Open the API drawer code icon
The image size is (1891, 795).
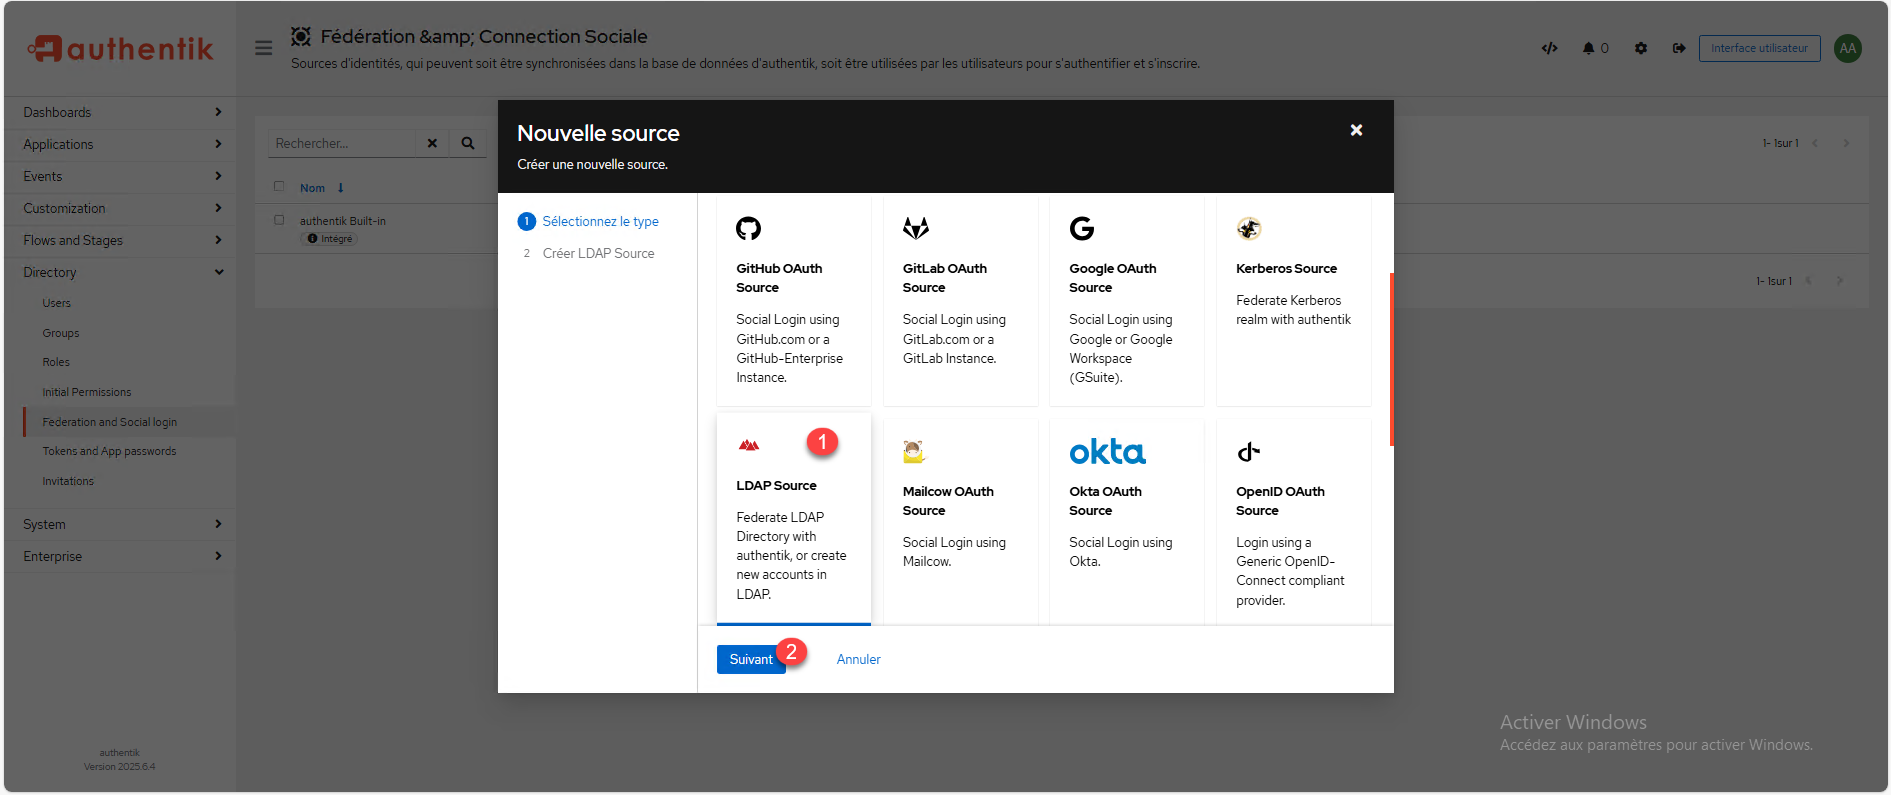pyautogui.click(x=1549, y=48)
